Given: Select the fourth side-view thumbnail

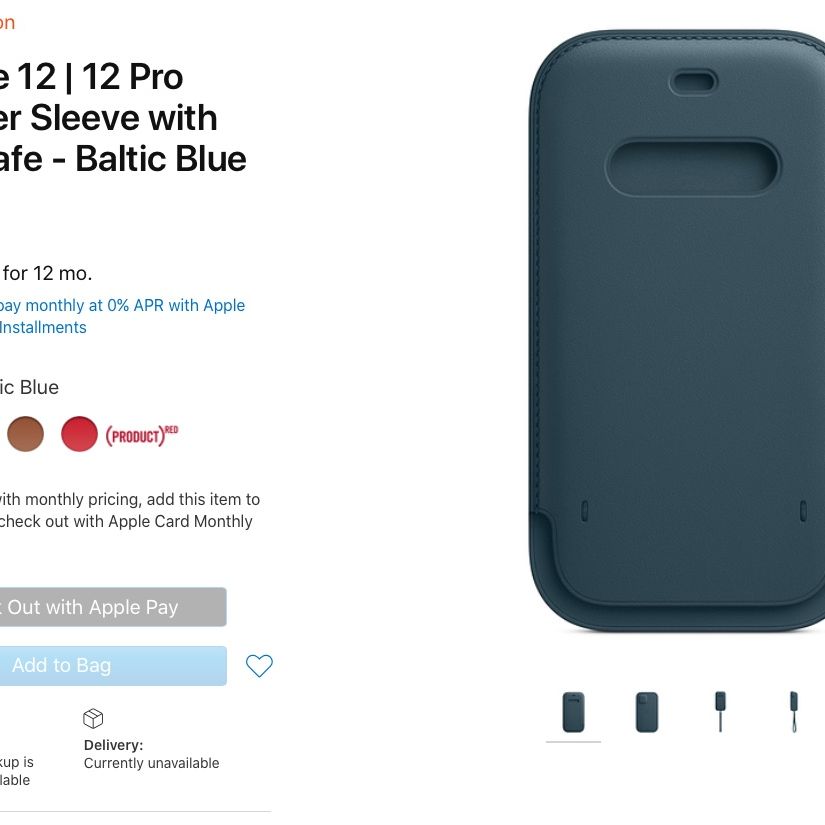Looking at the screenshot, I should click(794, 712).
